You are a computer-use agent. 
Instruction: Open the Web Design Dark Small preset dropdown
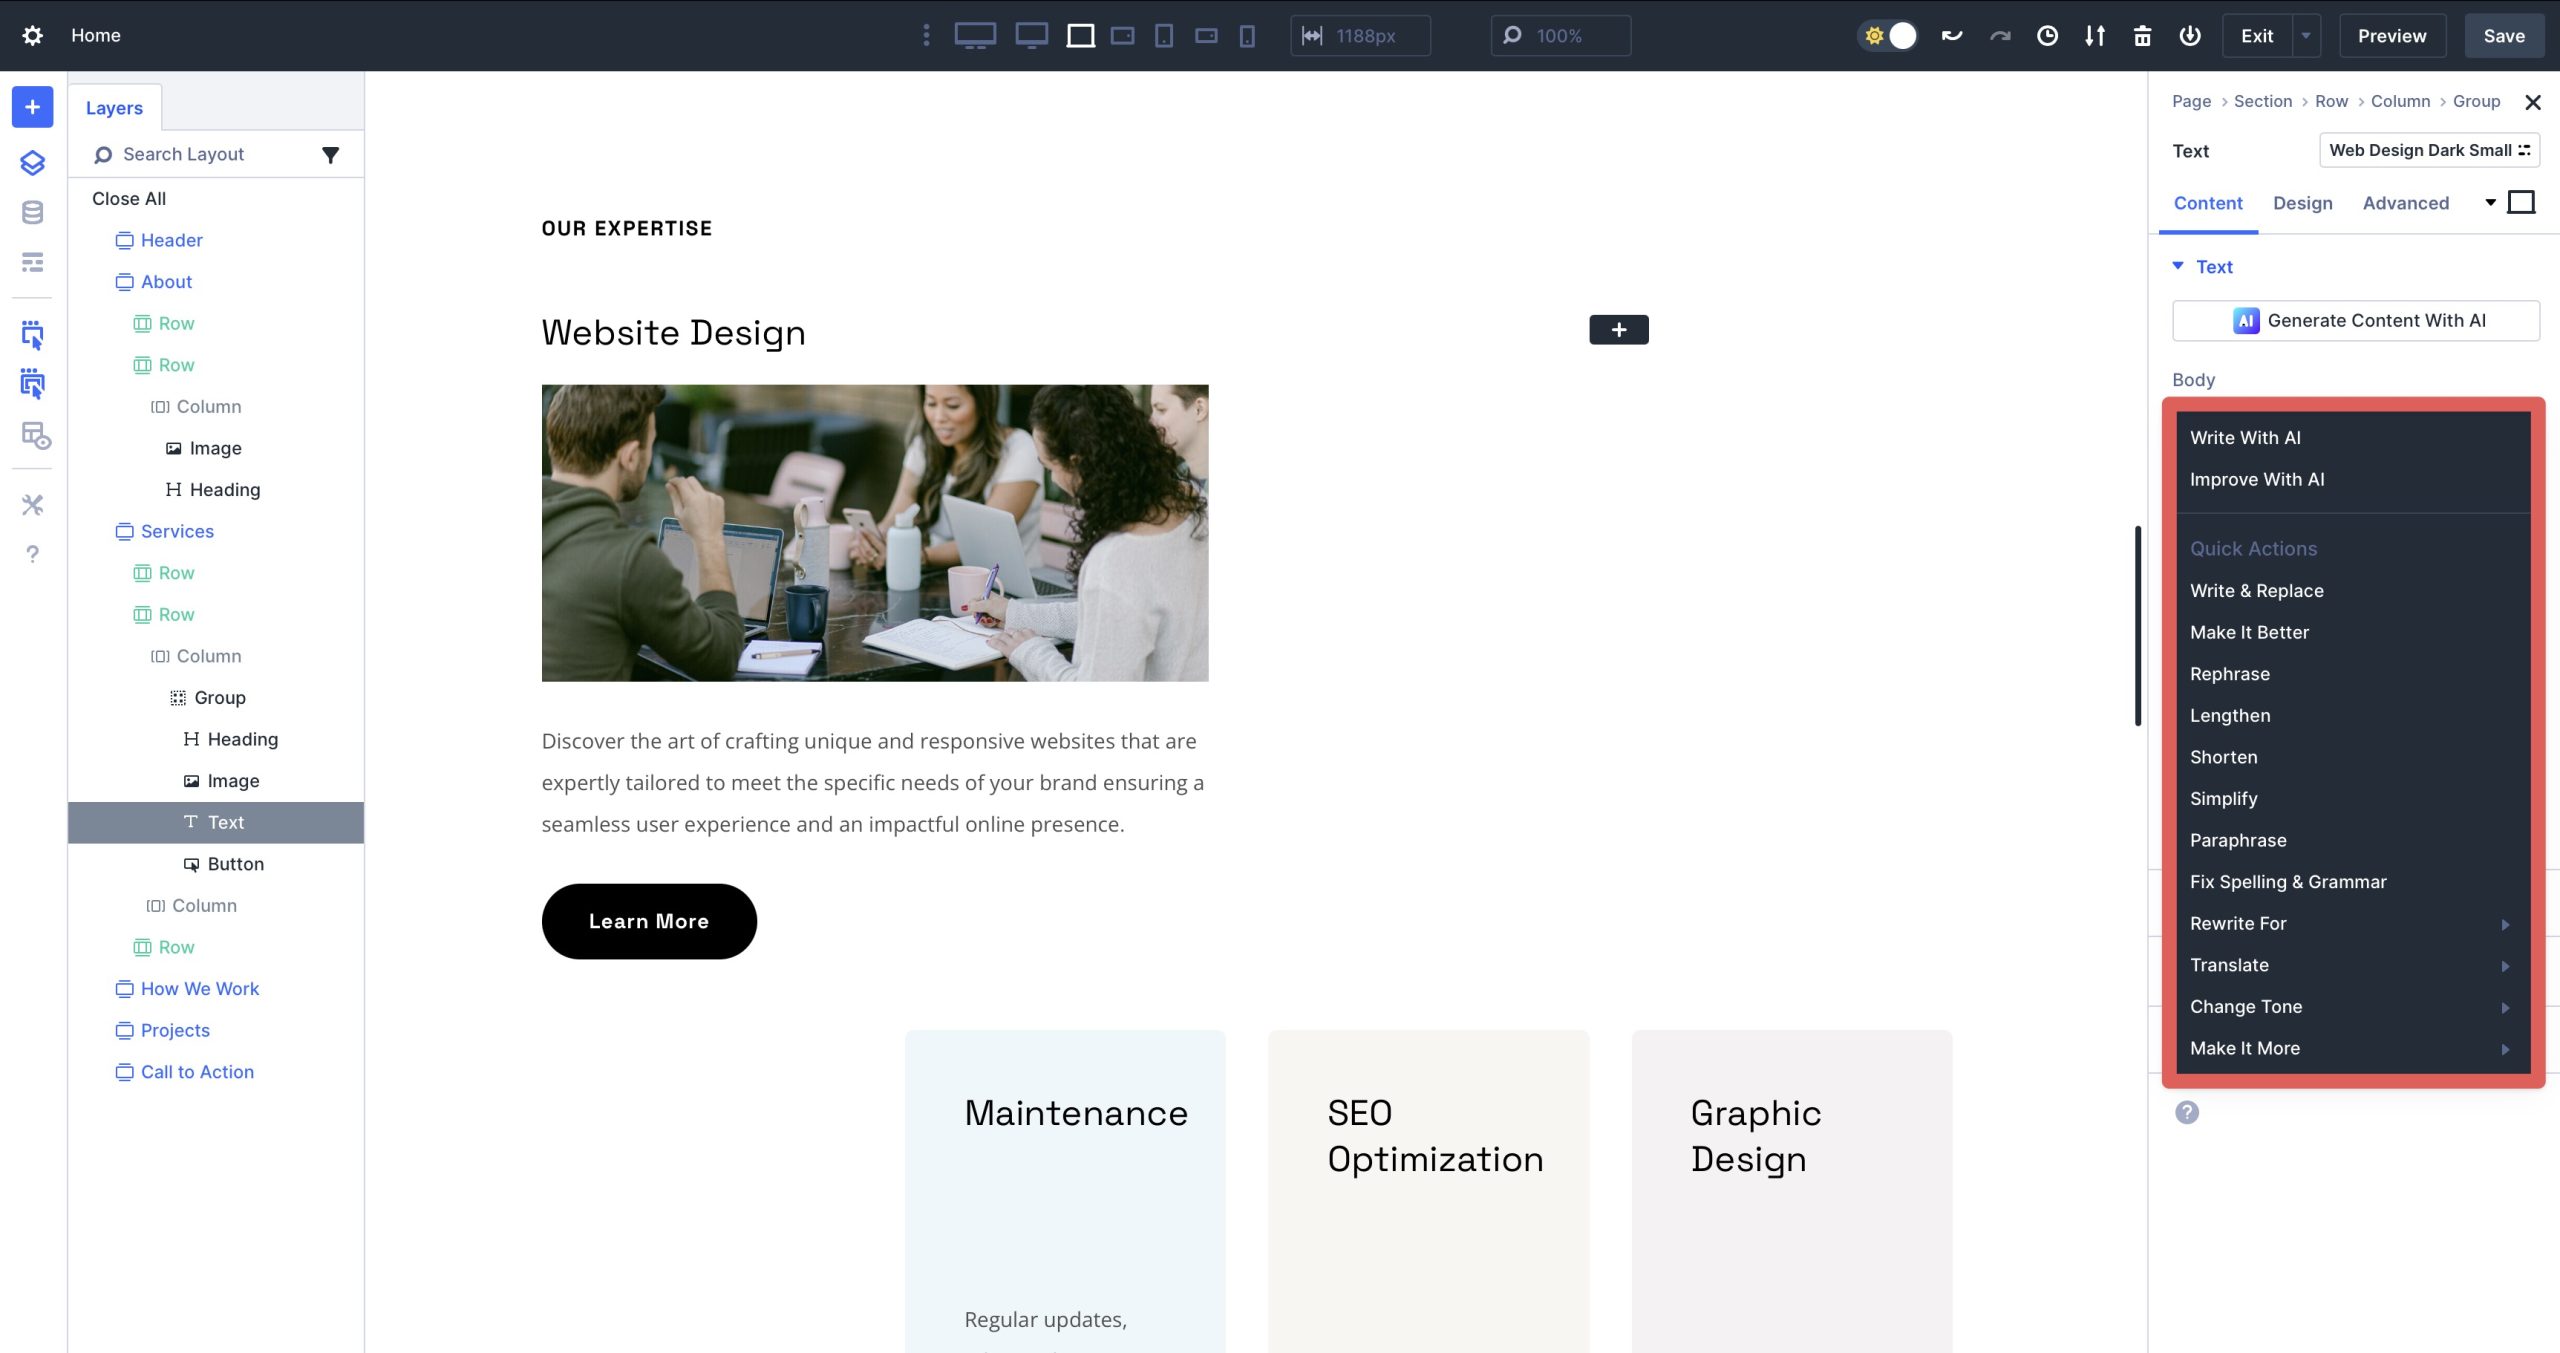coord(2430,150)
